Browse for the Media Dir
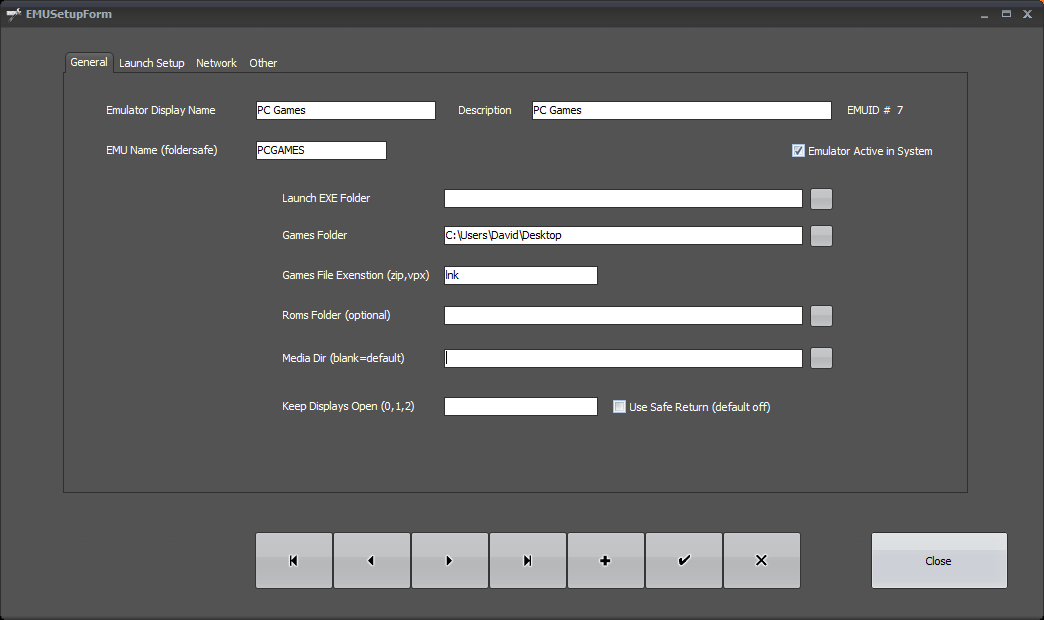 pyautogui.click(x=821, y=358)
